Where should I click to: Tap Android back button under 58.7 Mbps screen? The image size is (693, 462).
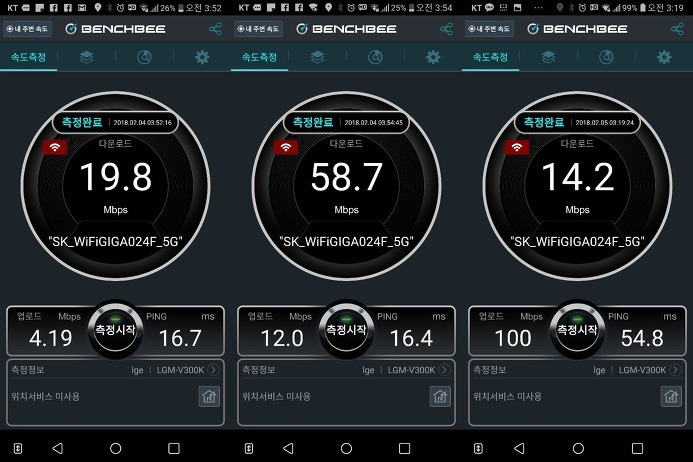[x=289, y=448]
